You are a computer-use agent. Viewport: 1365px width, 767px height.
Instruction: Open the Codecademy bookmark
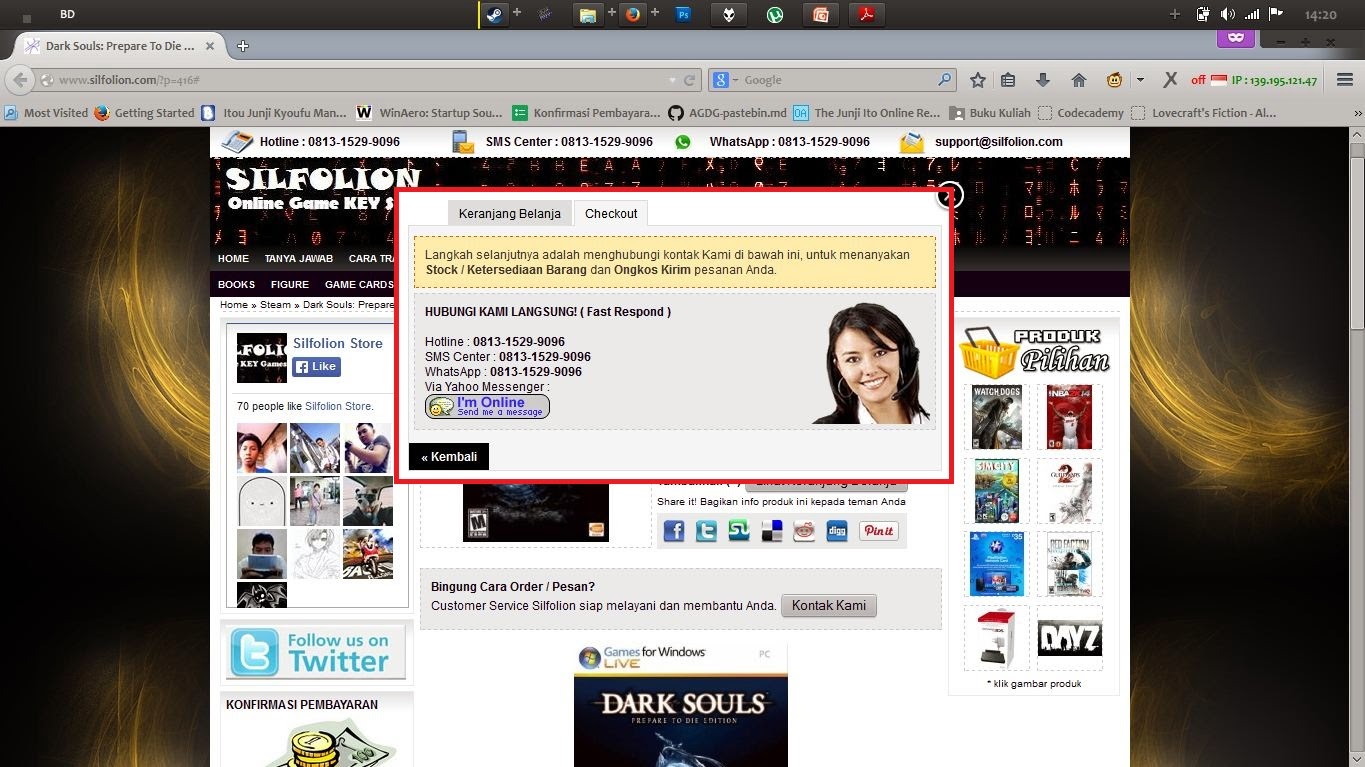tap(1081, 113)
